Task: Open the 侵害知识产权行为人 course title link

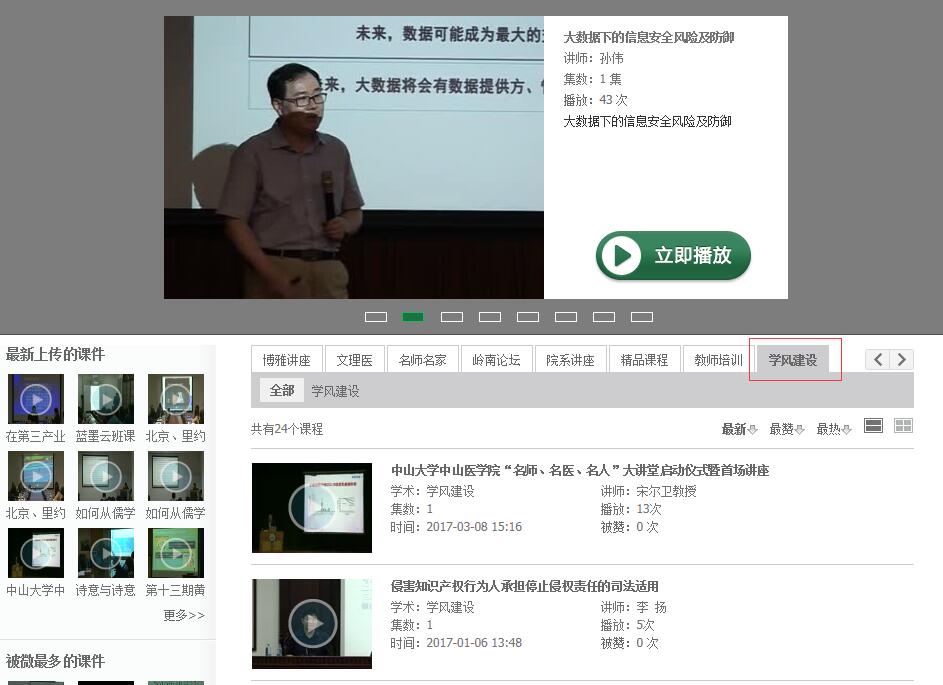Action: [524, 586]
